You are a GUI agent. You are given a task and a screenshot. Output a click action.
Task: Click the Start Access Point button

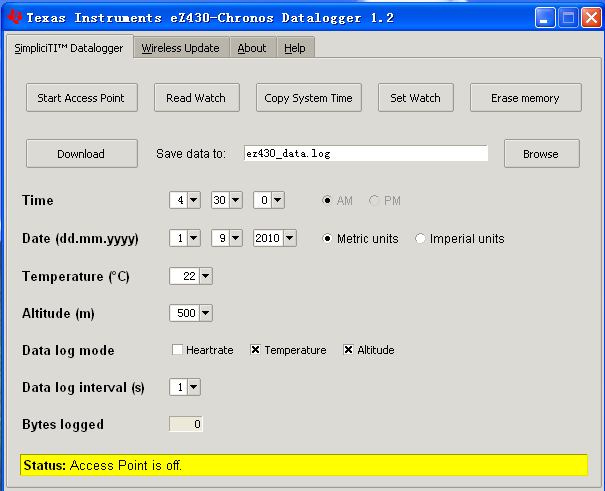point(81,98)
